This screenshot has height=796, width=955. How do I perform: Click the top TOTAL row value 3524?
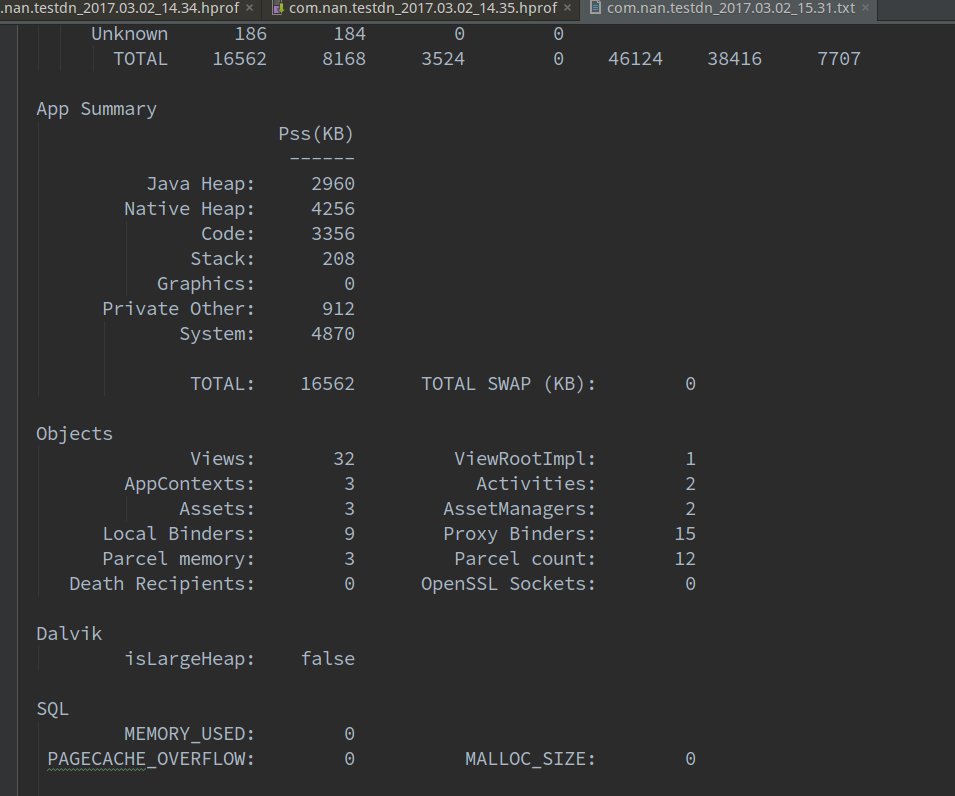(443, 59)
